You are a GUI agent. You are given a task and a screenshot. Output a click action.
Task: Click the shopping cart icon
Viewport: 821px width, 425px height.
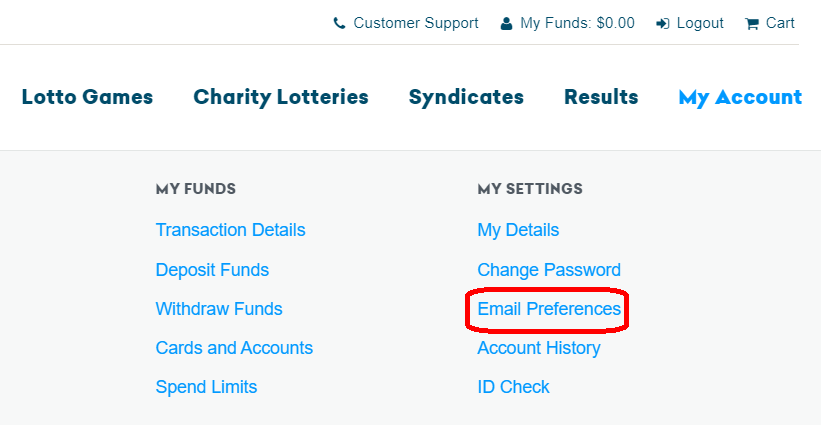pyautogui.click(x=752, y=24)
